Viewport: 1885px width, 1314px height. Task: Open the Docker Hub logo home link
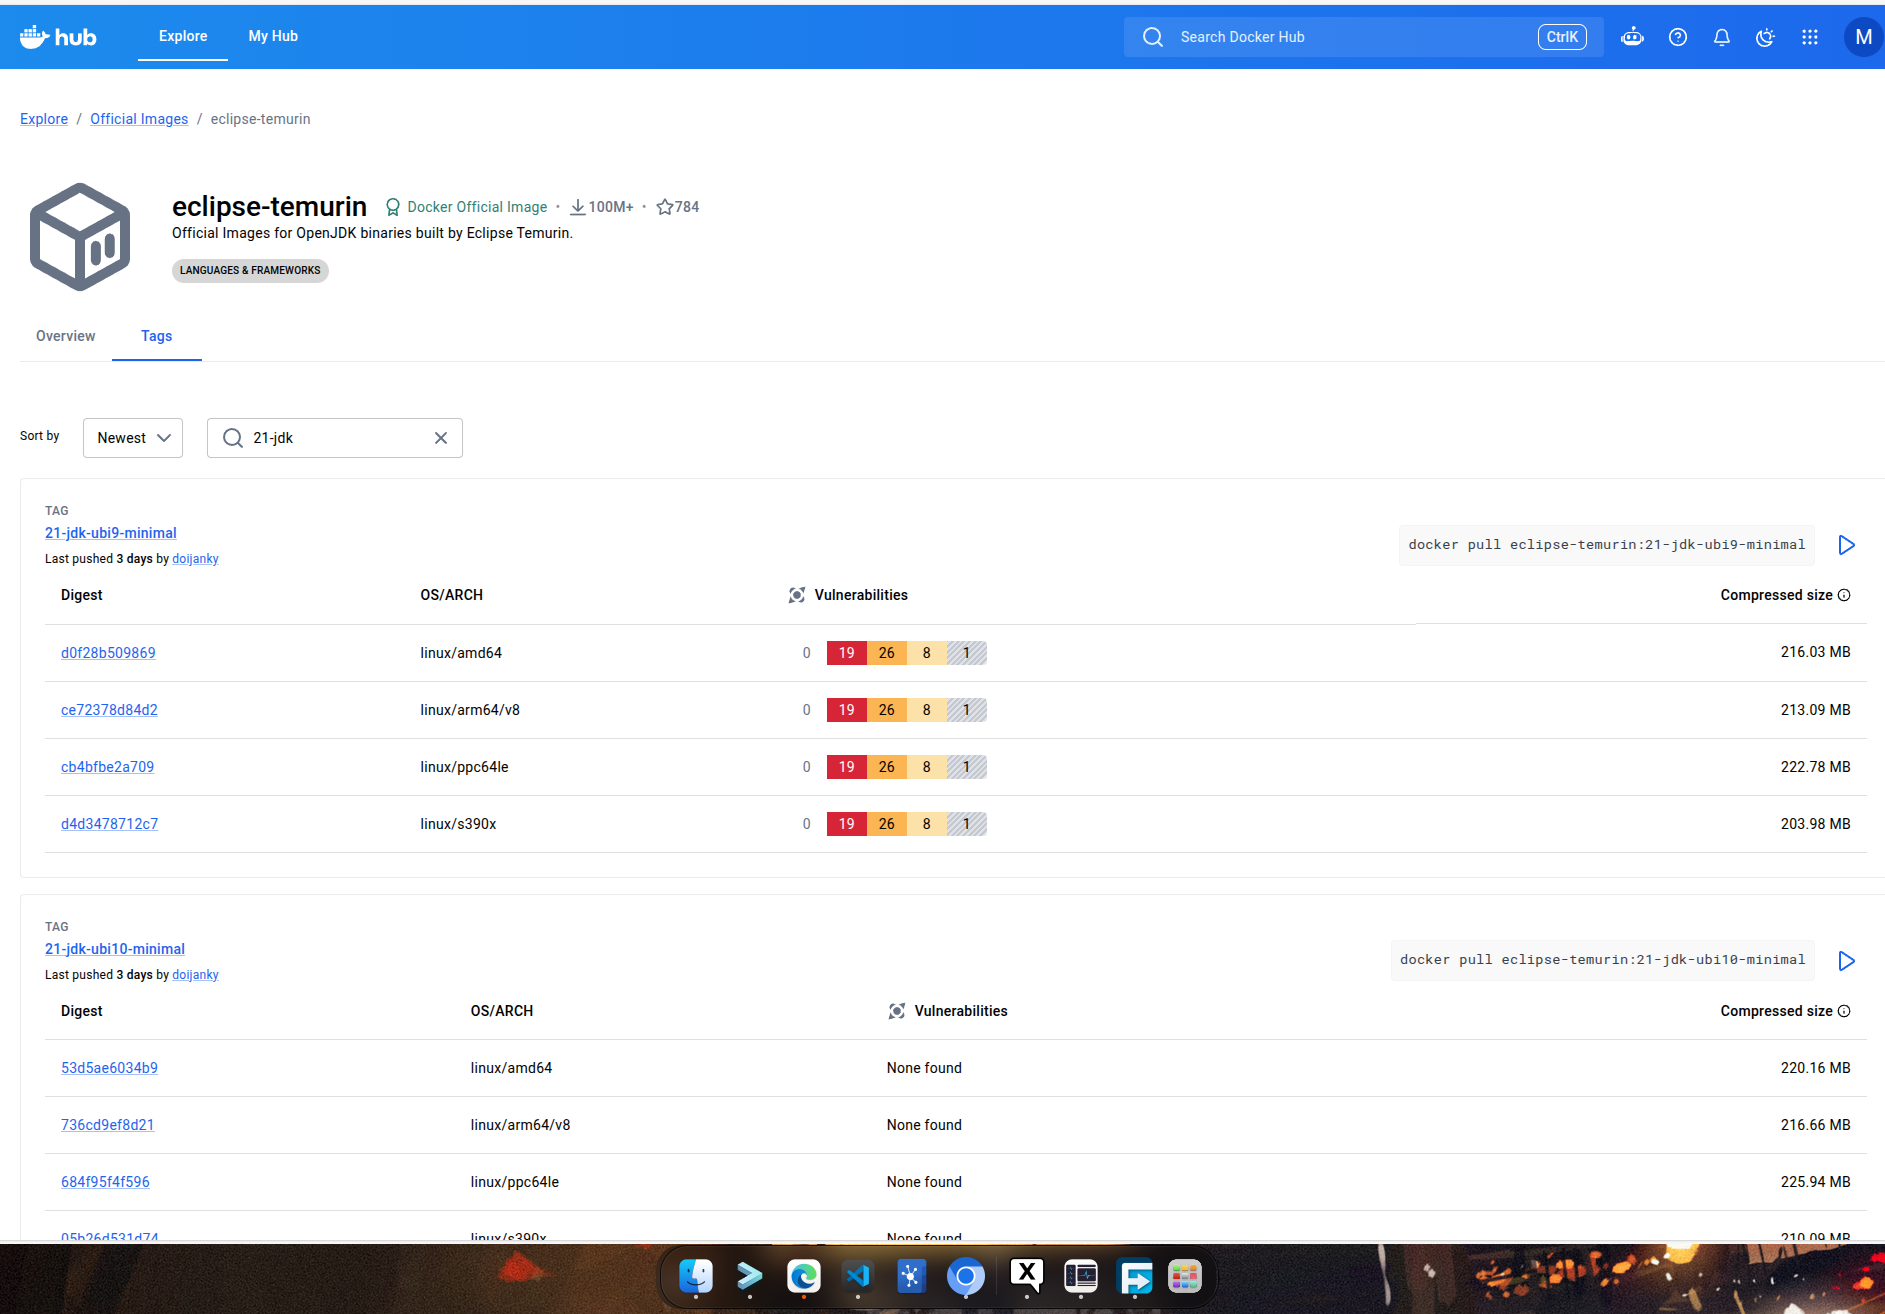[x=58, y=37]
